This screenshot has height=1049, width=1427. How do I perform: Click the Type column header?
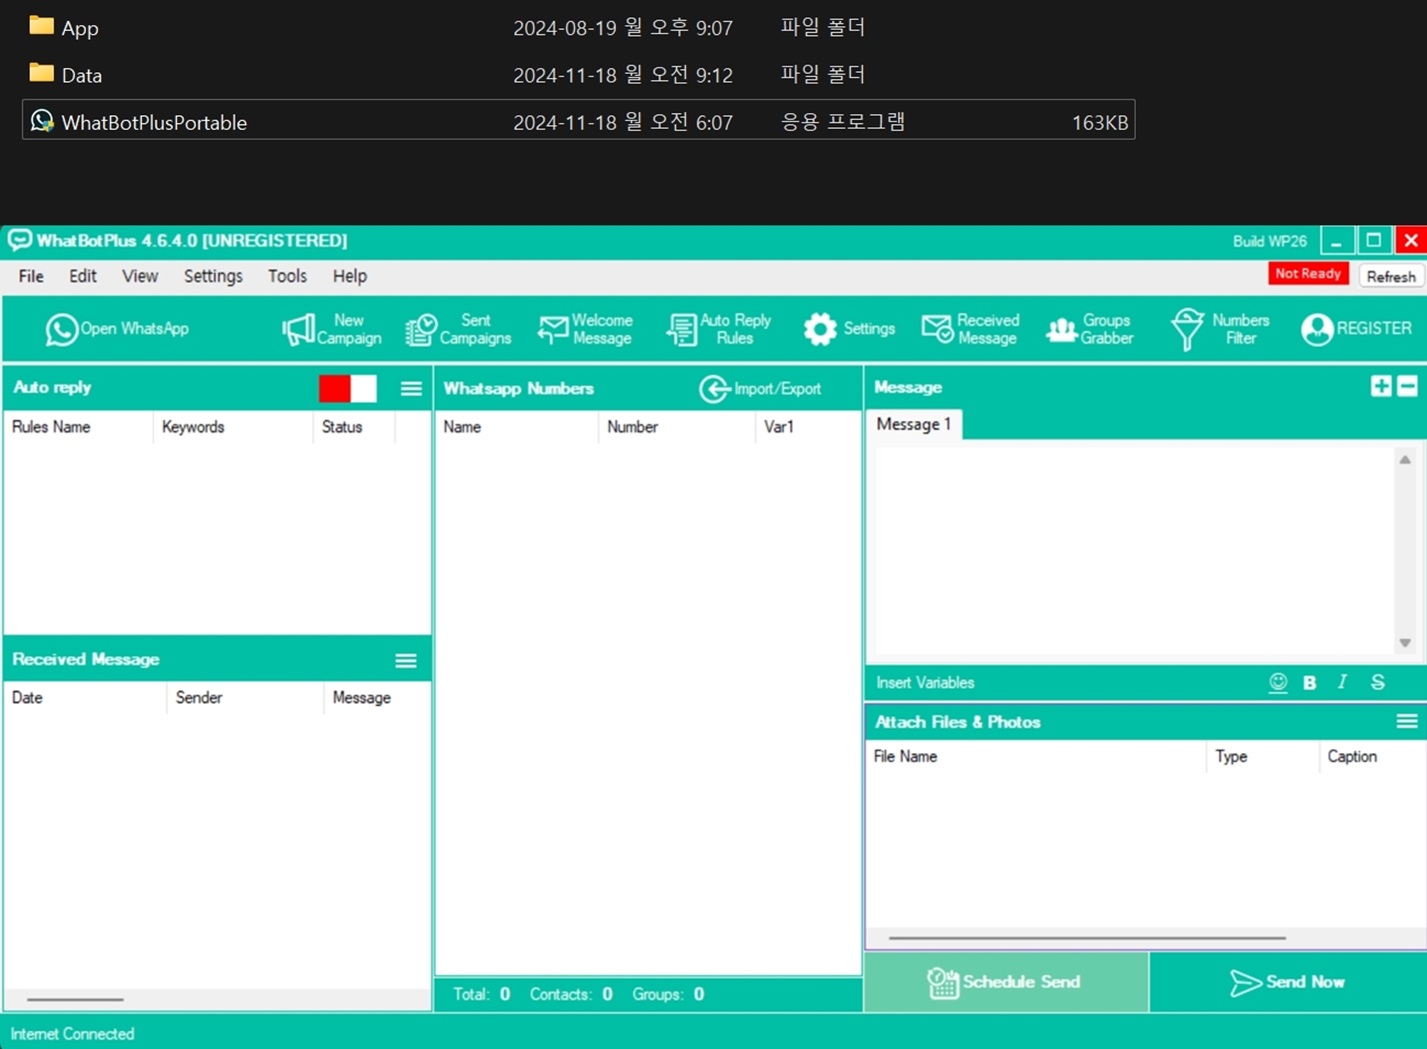(1263, 757)
